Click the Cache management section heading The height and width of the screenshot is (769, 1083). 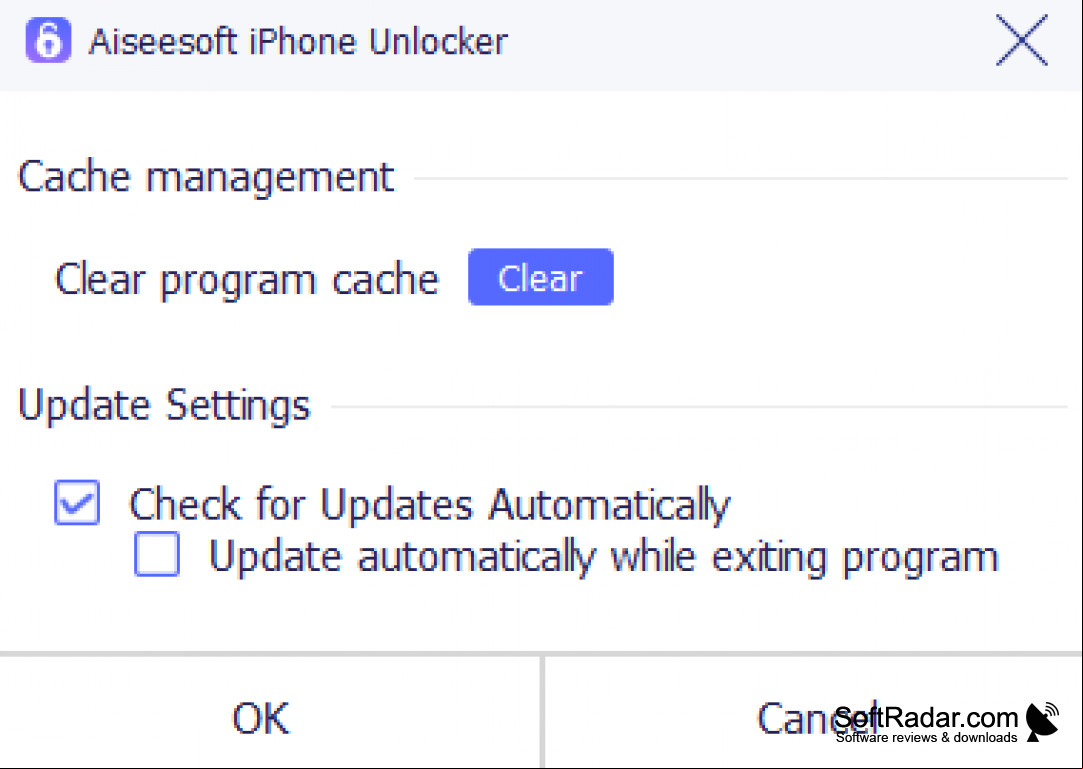(x=206, y=177)
